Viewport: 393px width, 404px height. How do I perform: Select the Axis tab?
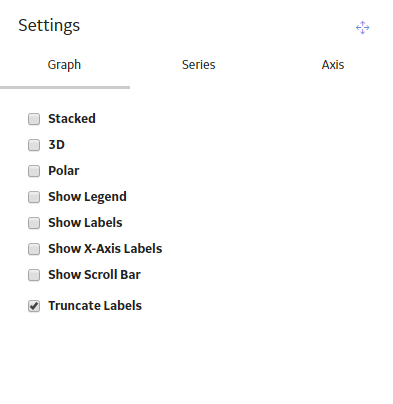point(333,65)
